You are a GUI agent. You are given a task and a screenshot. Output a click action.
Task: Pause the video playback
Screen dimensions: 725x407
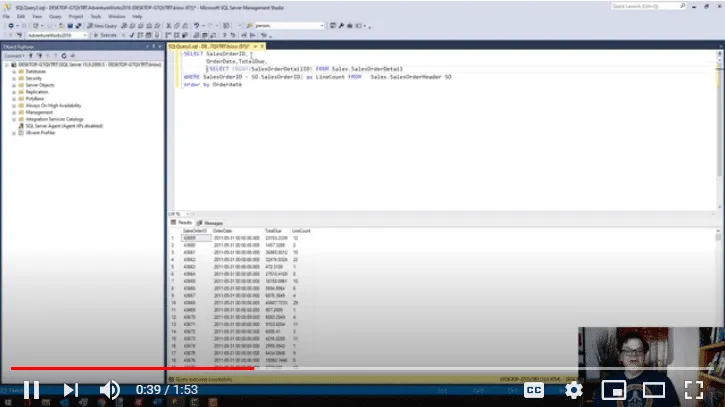(31, 390)
